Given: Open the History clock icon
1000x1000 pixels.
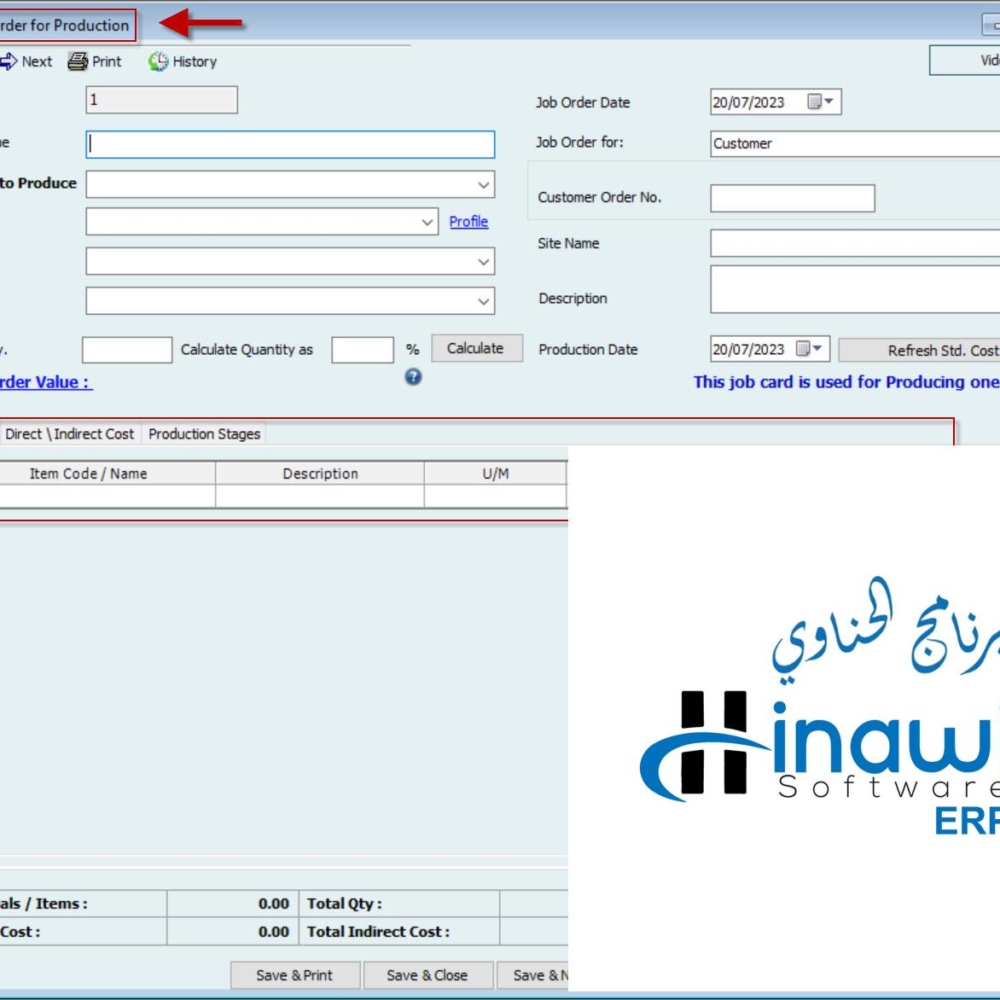Looking at the screenshot, I should click(158, 61).
